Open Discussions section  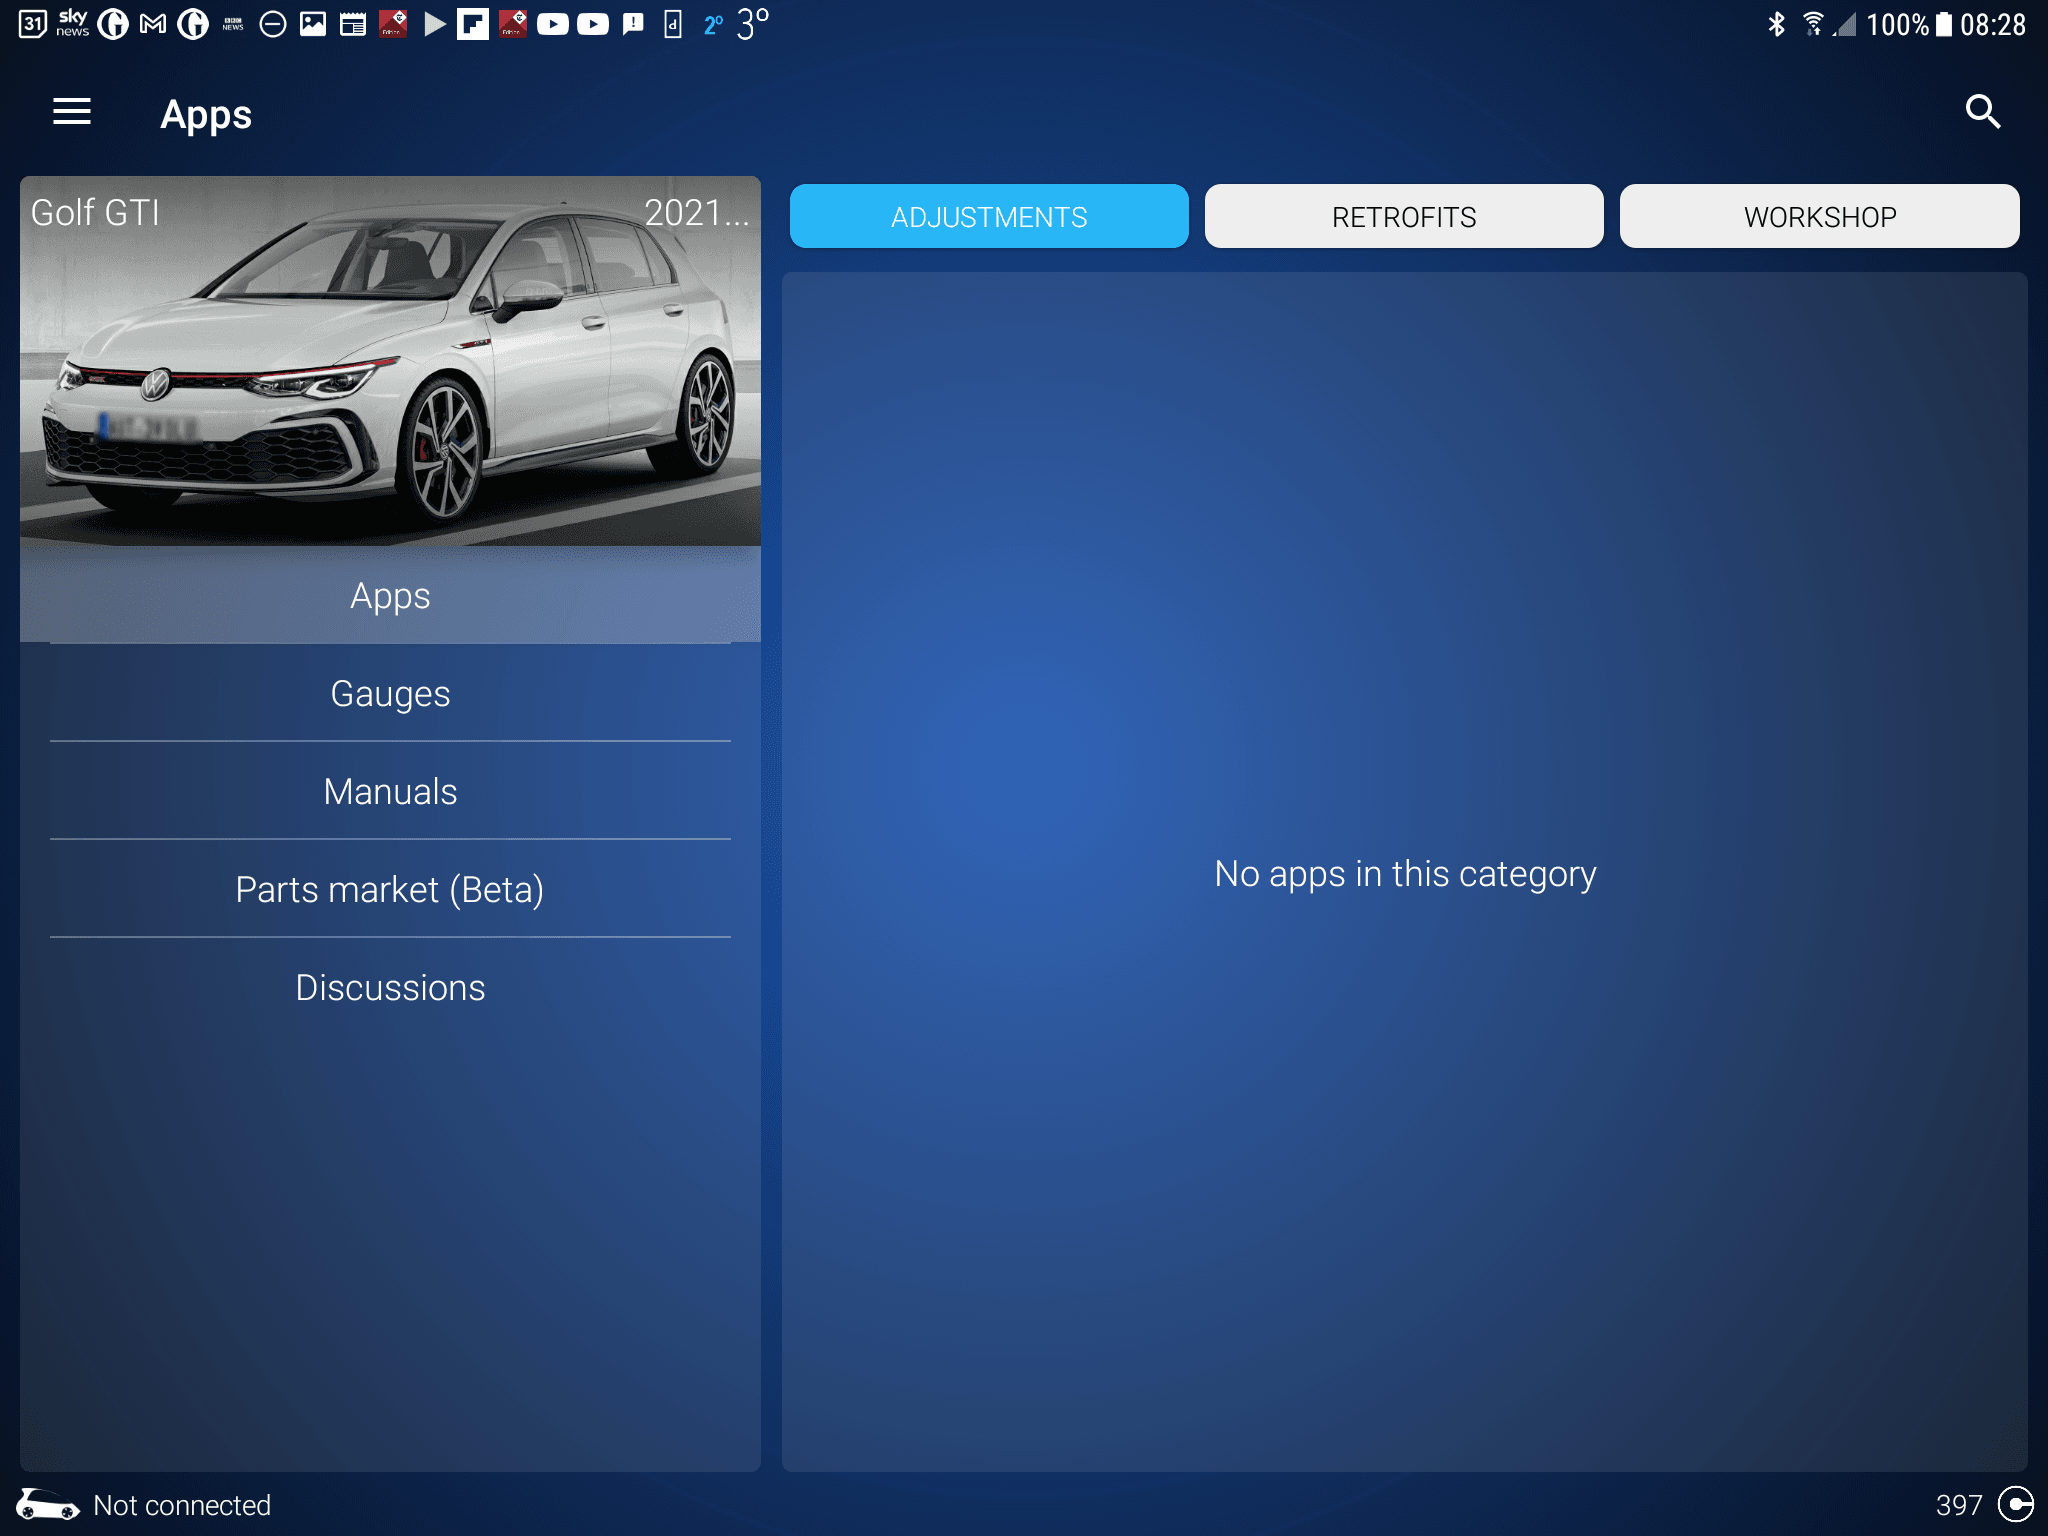[390, 988]
